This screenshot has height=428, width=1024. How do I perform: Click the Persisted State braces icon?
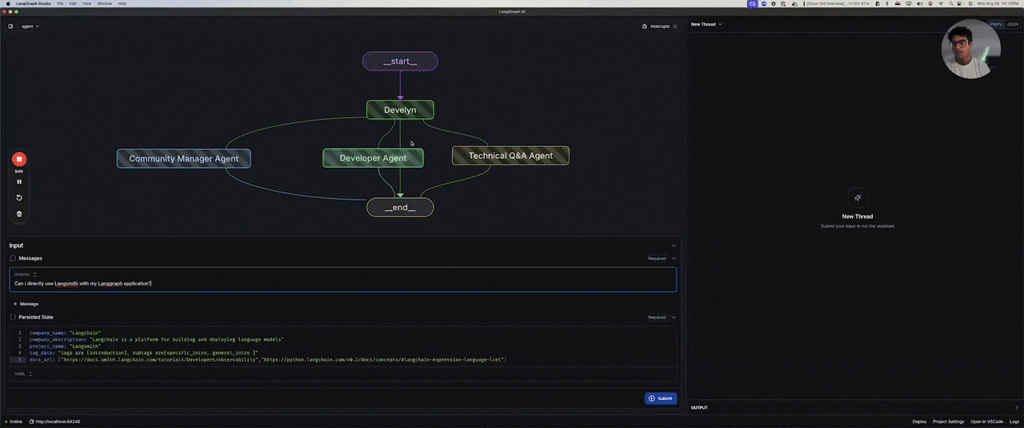(x=13, y=317)
